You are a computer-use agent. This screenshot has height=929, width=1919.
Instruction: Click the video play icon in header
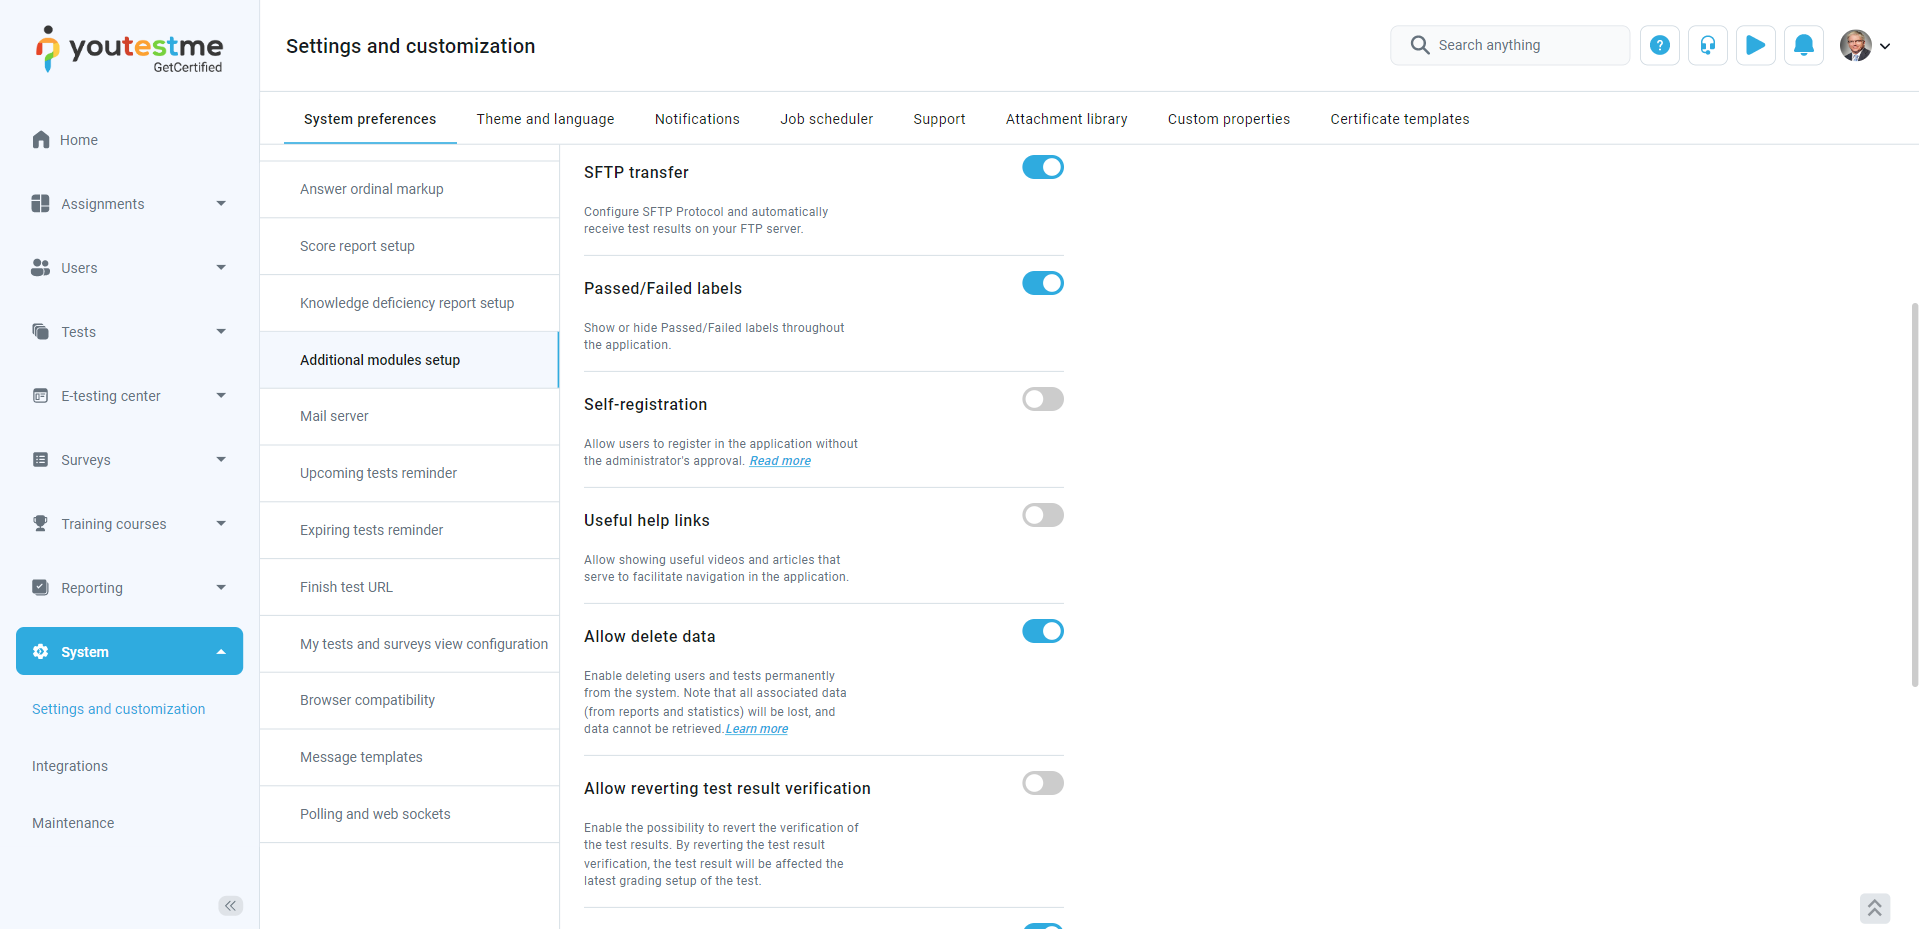click(x=1755, y=45)
